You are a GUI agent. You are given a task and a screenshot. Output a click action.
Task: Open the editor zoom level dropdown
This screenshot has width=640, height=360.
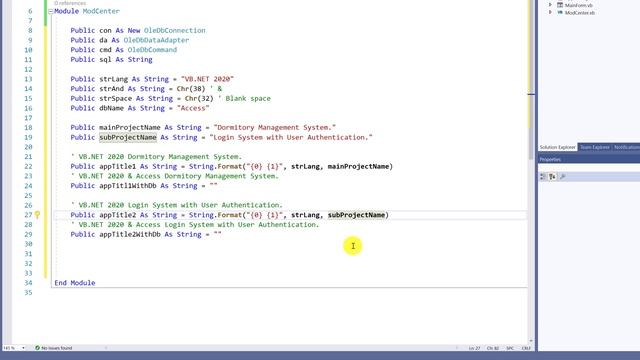pyautogui.click(x=23, y=348)
